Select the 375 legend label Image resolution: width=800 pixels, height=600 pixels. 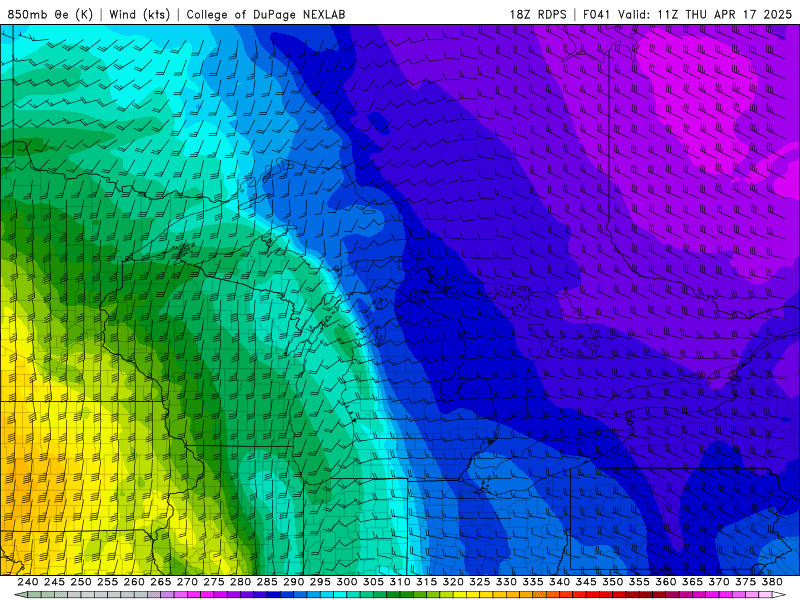(x=745, y=582)
